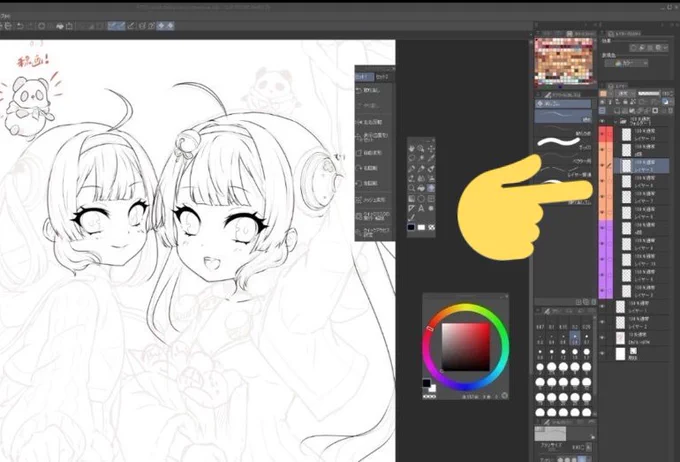Open the layer blending mode dropdown

click(625, 93)
